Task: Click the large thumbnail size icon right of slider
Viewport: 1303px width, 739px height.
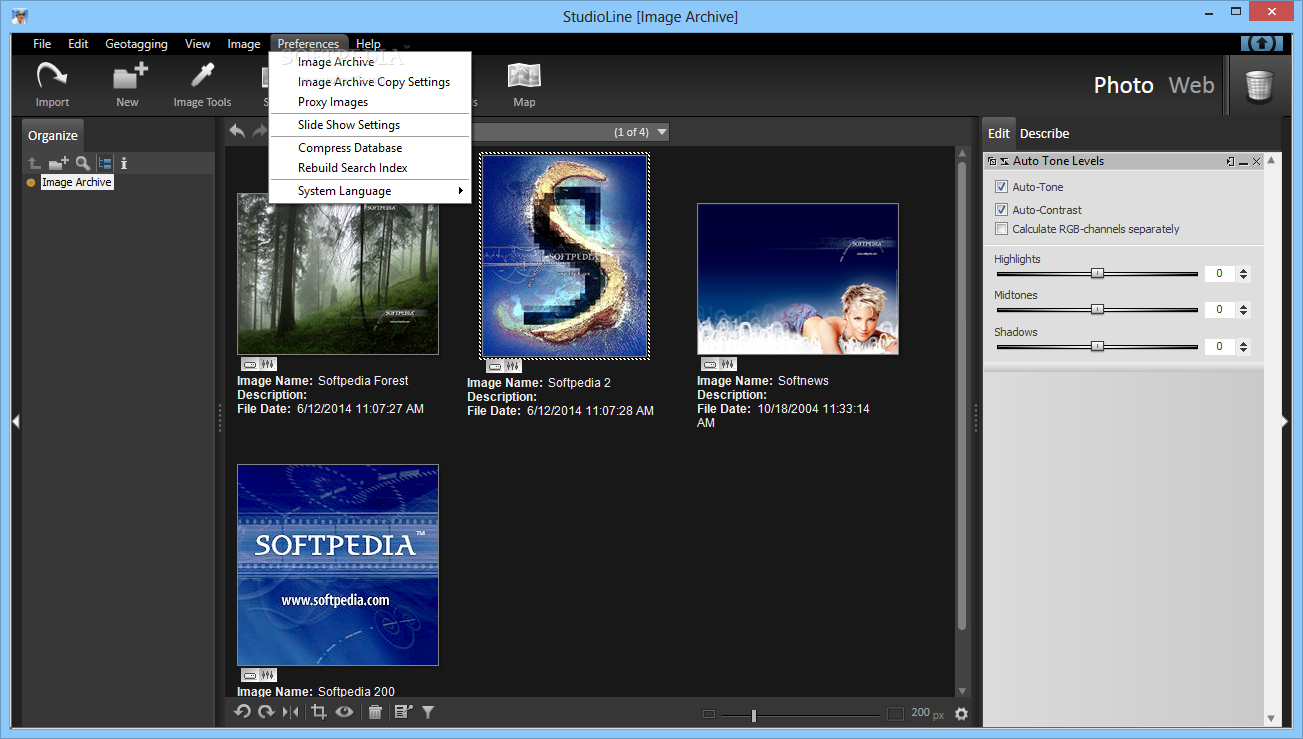Action: (895, 714)
